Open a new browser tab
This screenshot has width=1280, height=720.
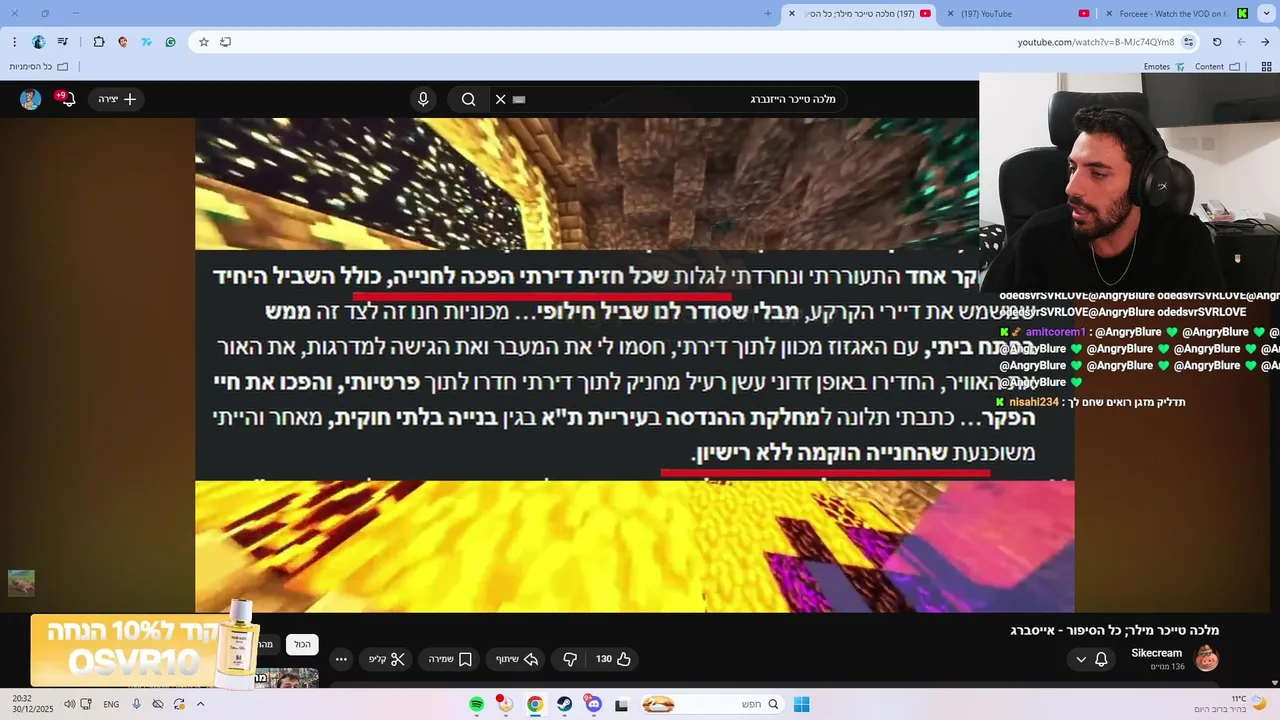pos(768,14)
